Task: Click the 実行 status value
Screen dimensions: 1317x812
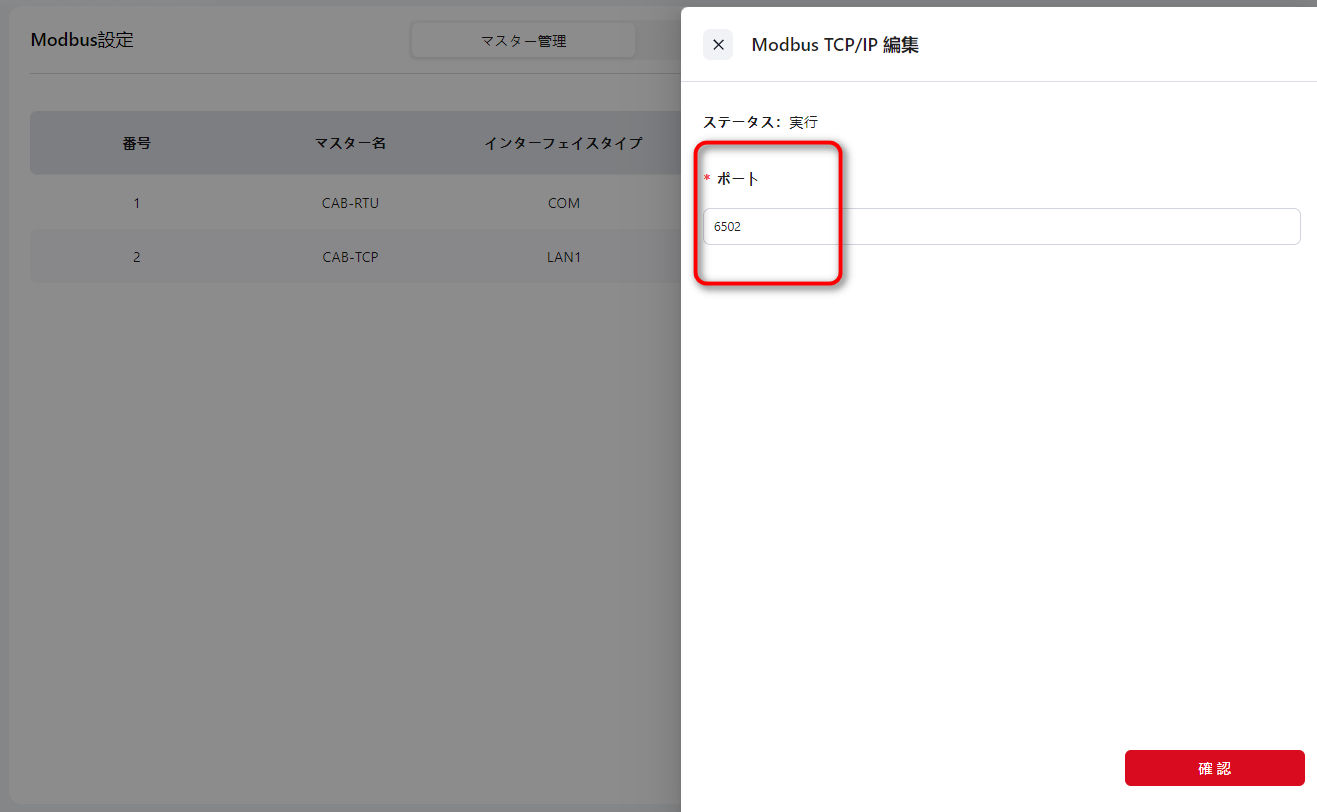Action: coord(803,122)
